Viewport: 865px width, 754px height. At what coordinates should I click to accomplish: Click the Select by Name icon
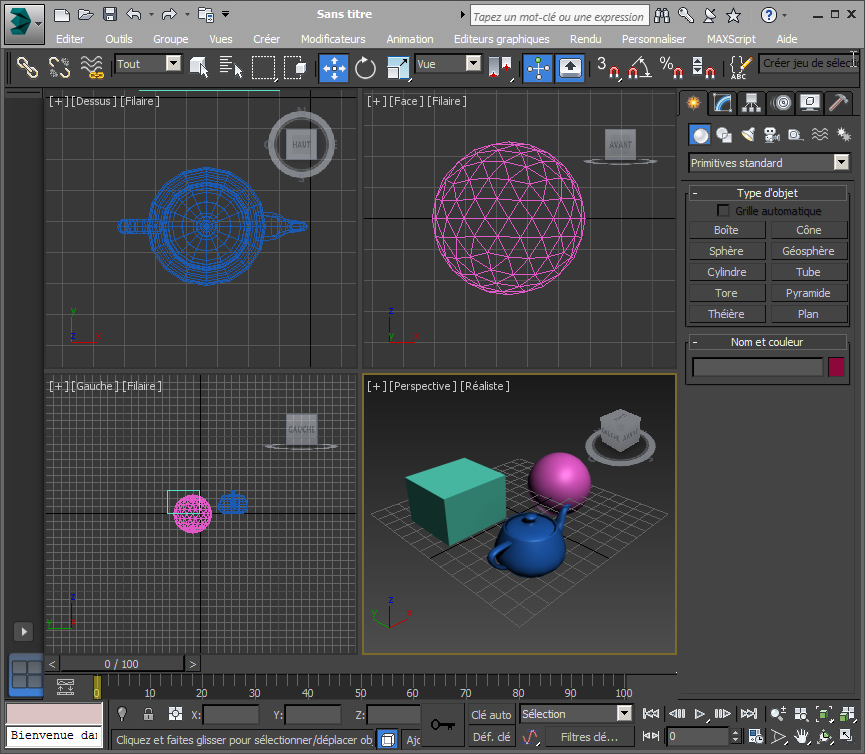(x=231, y=68)
